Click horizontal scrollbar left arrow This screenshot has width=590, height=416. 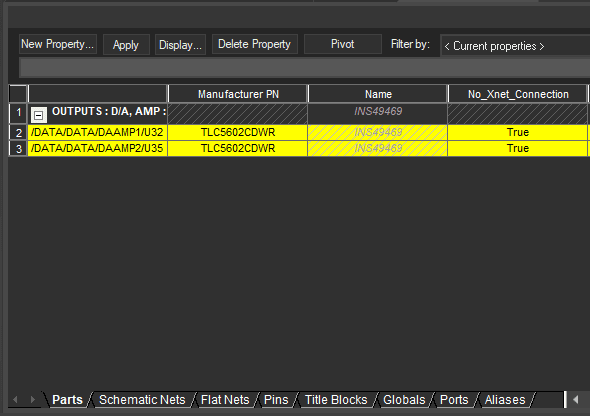(576, 399)
